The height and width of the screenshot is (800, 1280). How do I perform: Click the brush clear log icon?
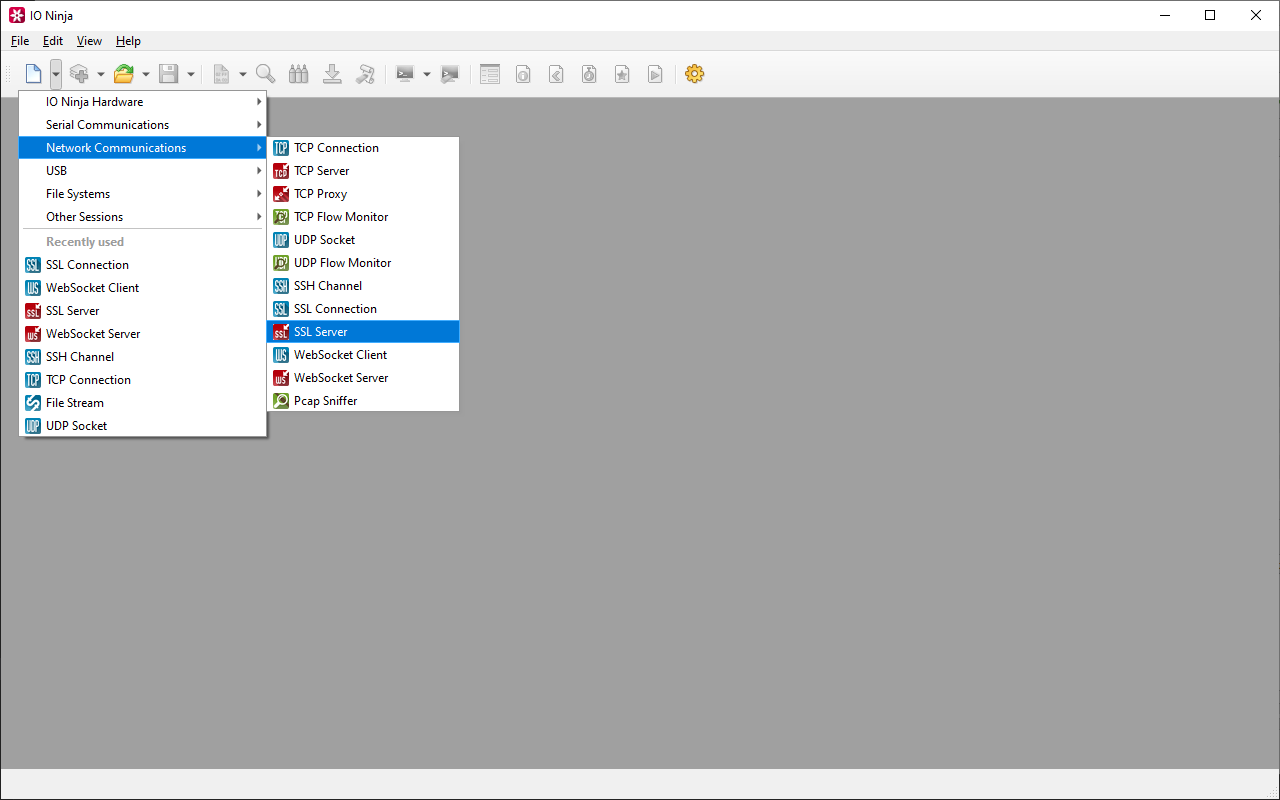365,74
